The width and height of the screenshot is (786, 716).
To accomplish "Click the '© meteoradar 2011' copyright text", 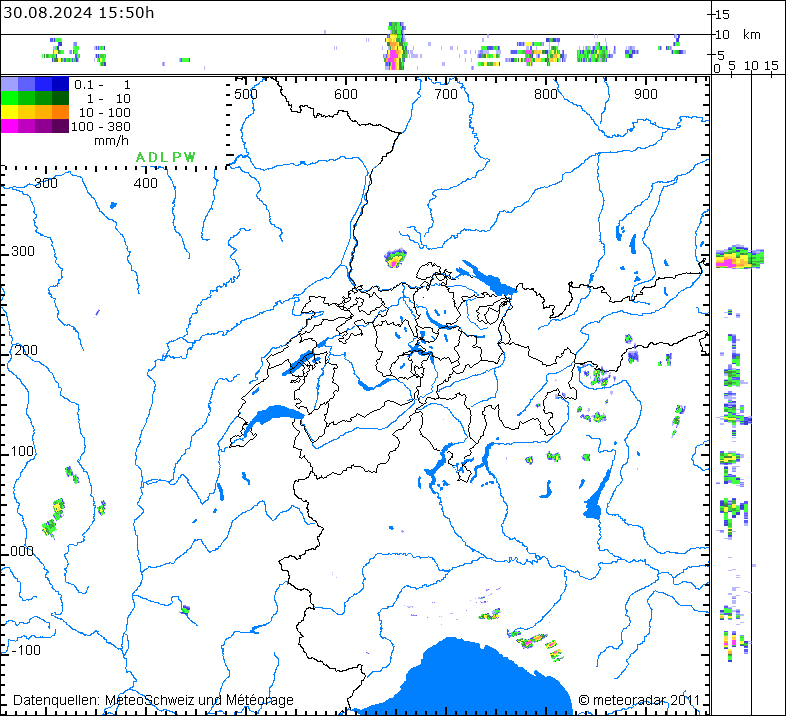I will tap(639, 699).
